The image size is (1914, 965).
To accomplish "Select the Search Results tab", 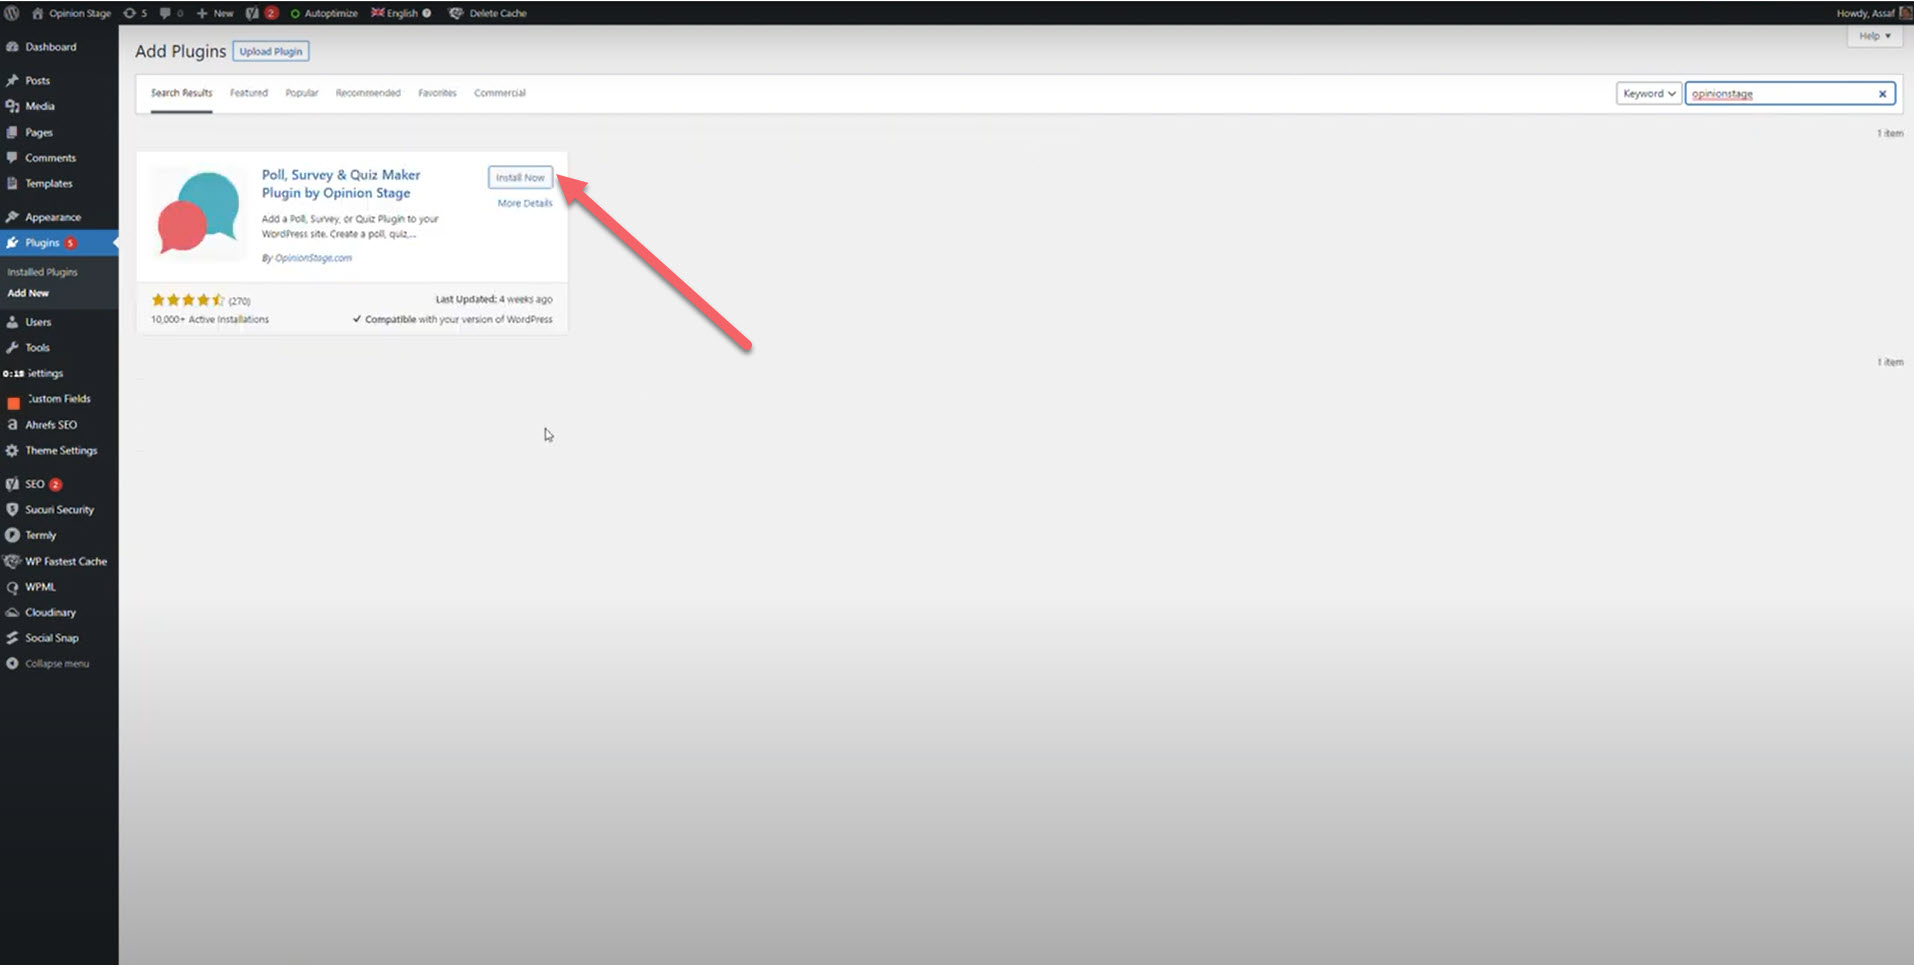I will [x=181, y=93].
